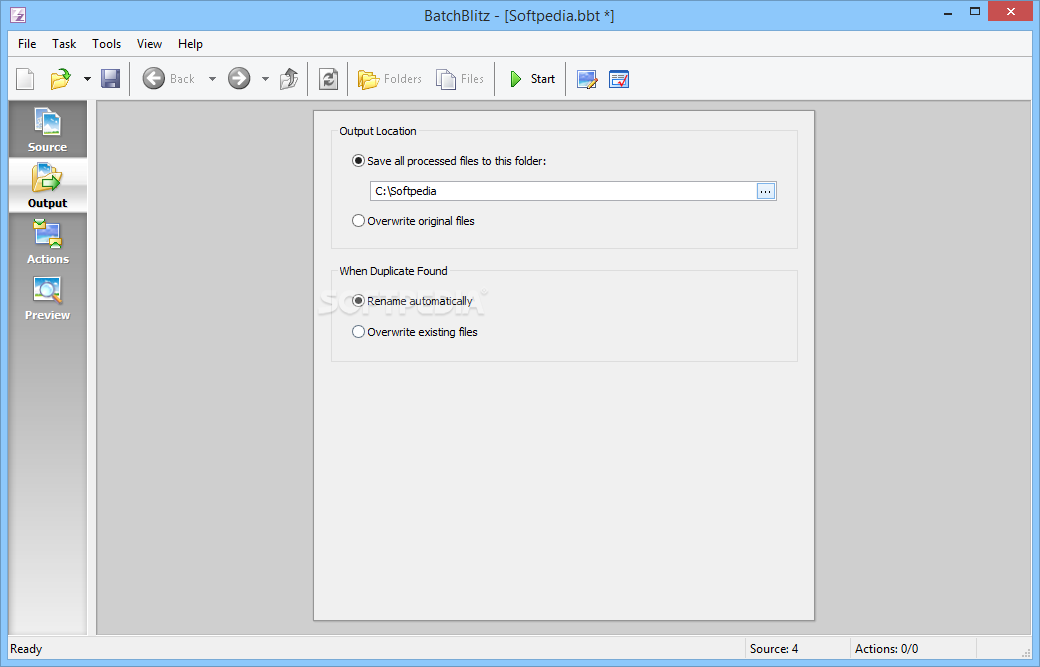The image size is (1040, 667).
Task: Choose Rename automatically for duplicates
Action: [412, 301]
